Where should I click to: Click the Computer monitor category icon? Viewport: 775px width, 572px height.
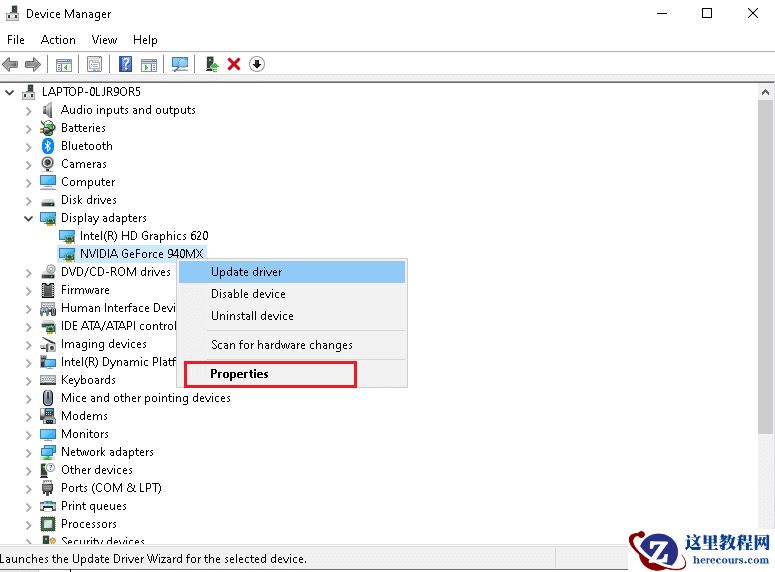pos(47,182)
